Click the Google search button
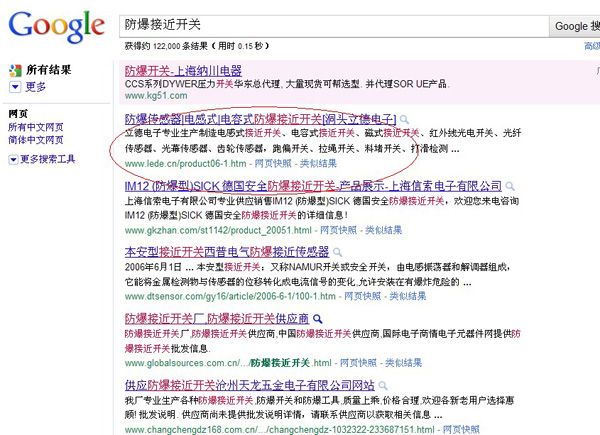The width and height of the screenshot is (600, 435). (575, 26)
